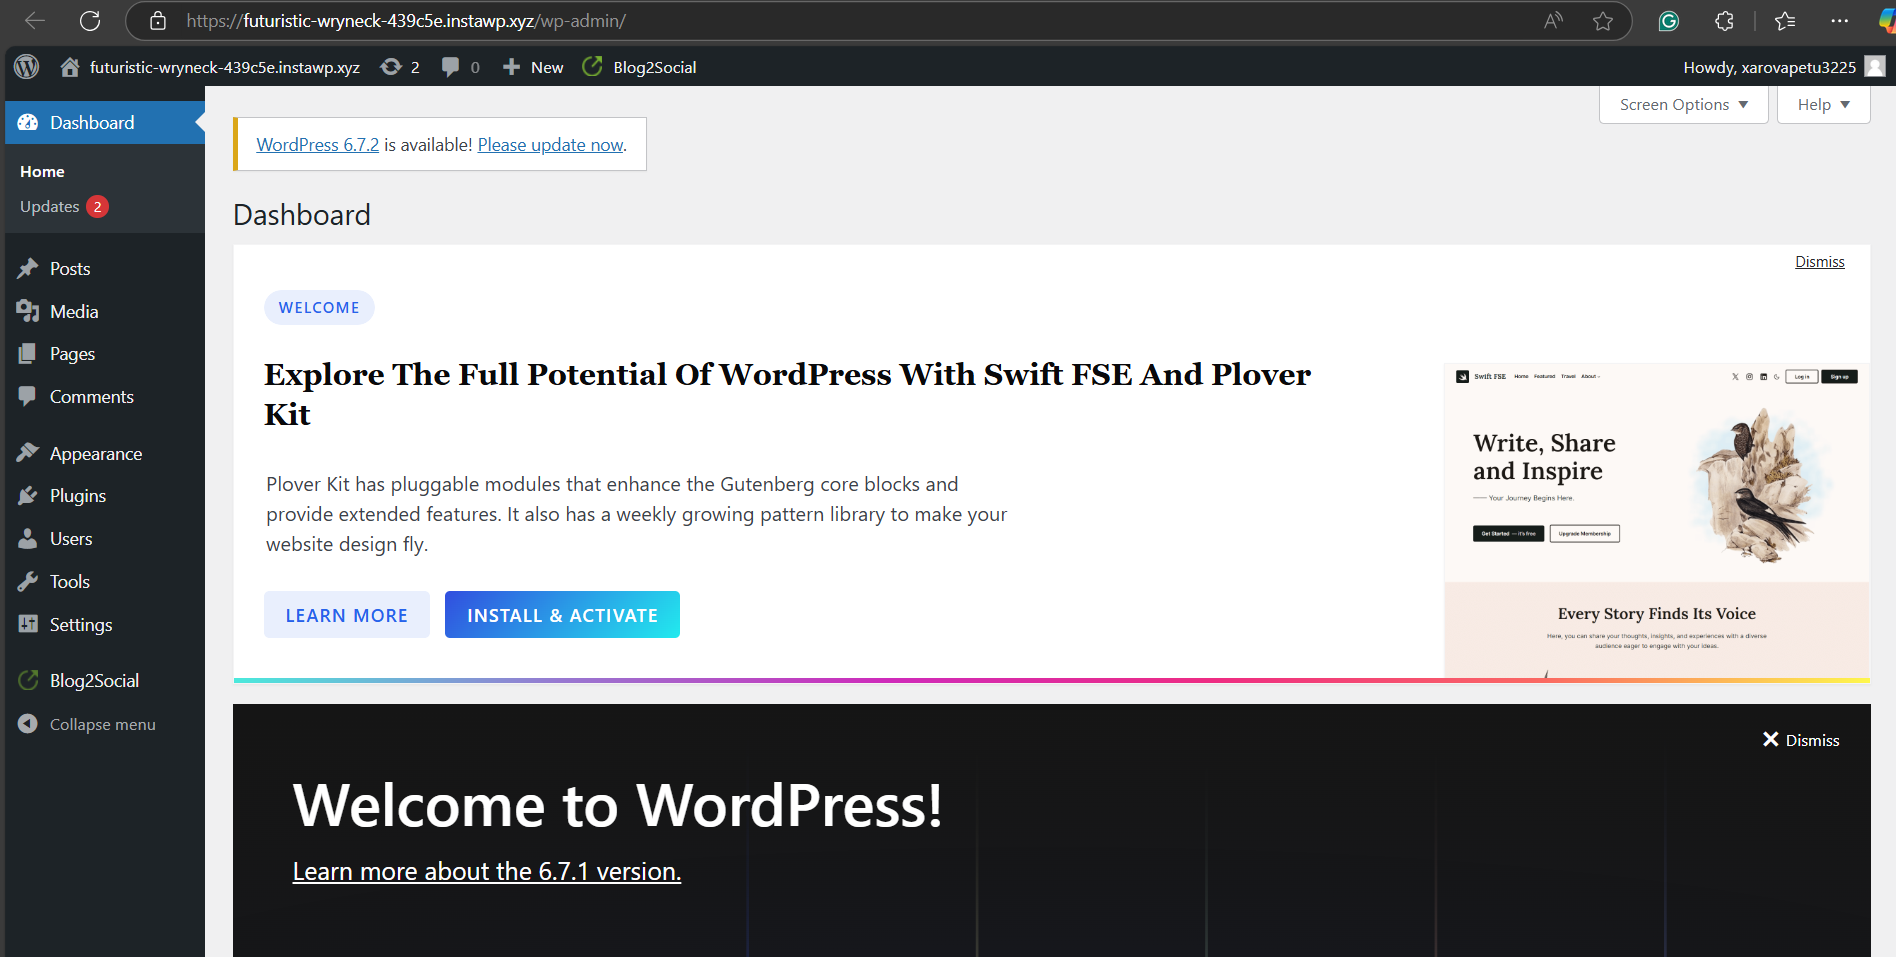Viewport: 1896px width, 957px height.
Task: Click the Blog2Social sidebar icon
Action: tap(28, 680)
